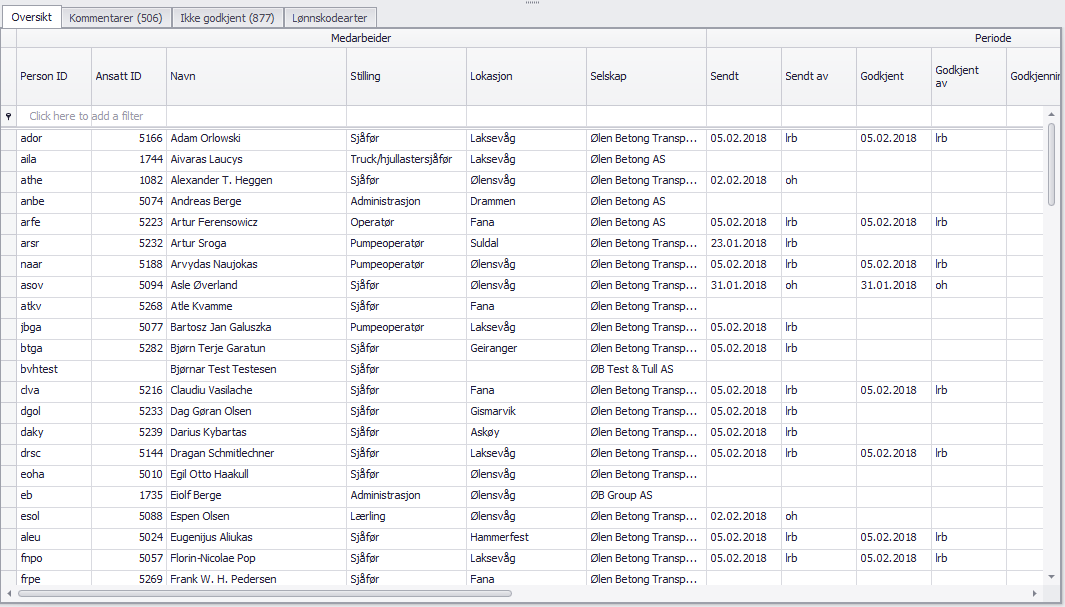Go to the Oversikt tab

click(x=32, y=17)
